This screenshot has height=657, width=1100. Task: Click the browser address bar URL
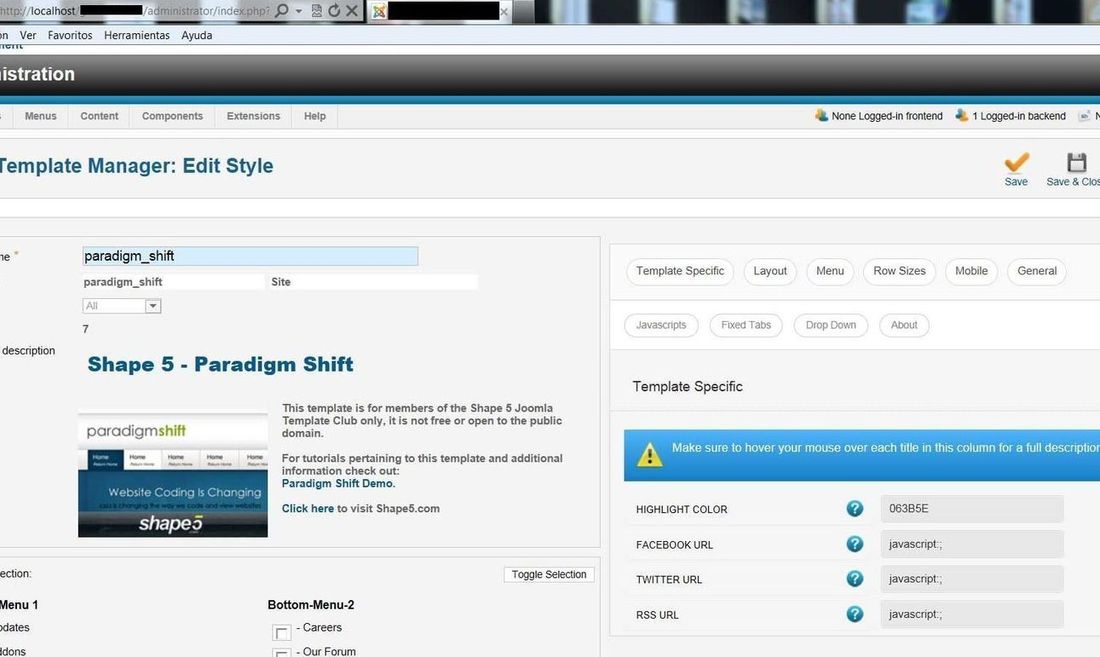[x=135, y=11]
